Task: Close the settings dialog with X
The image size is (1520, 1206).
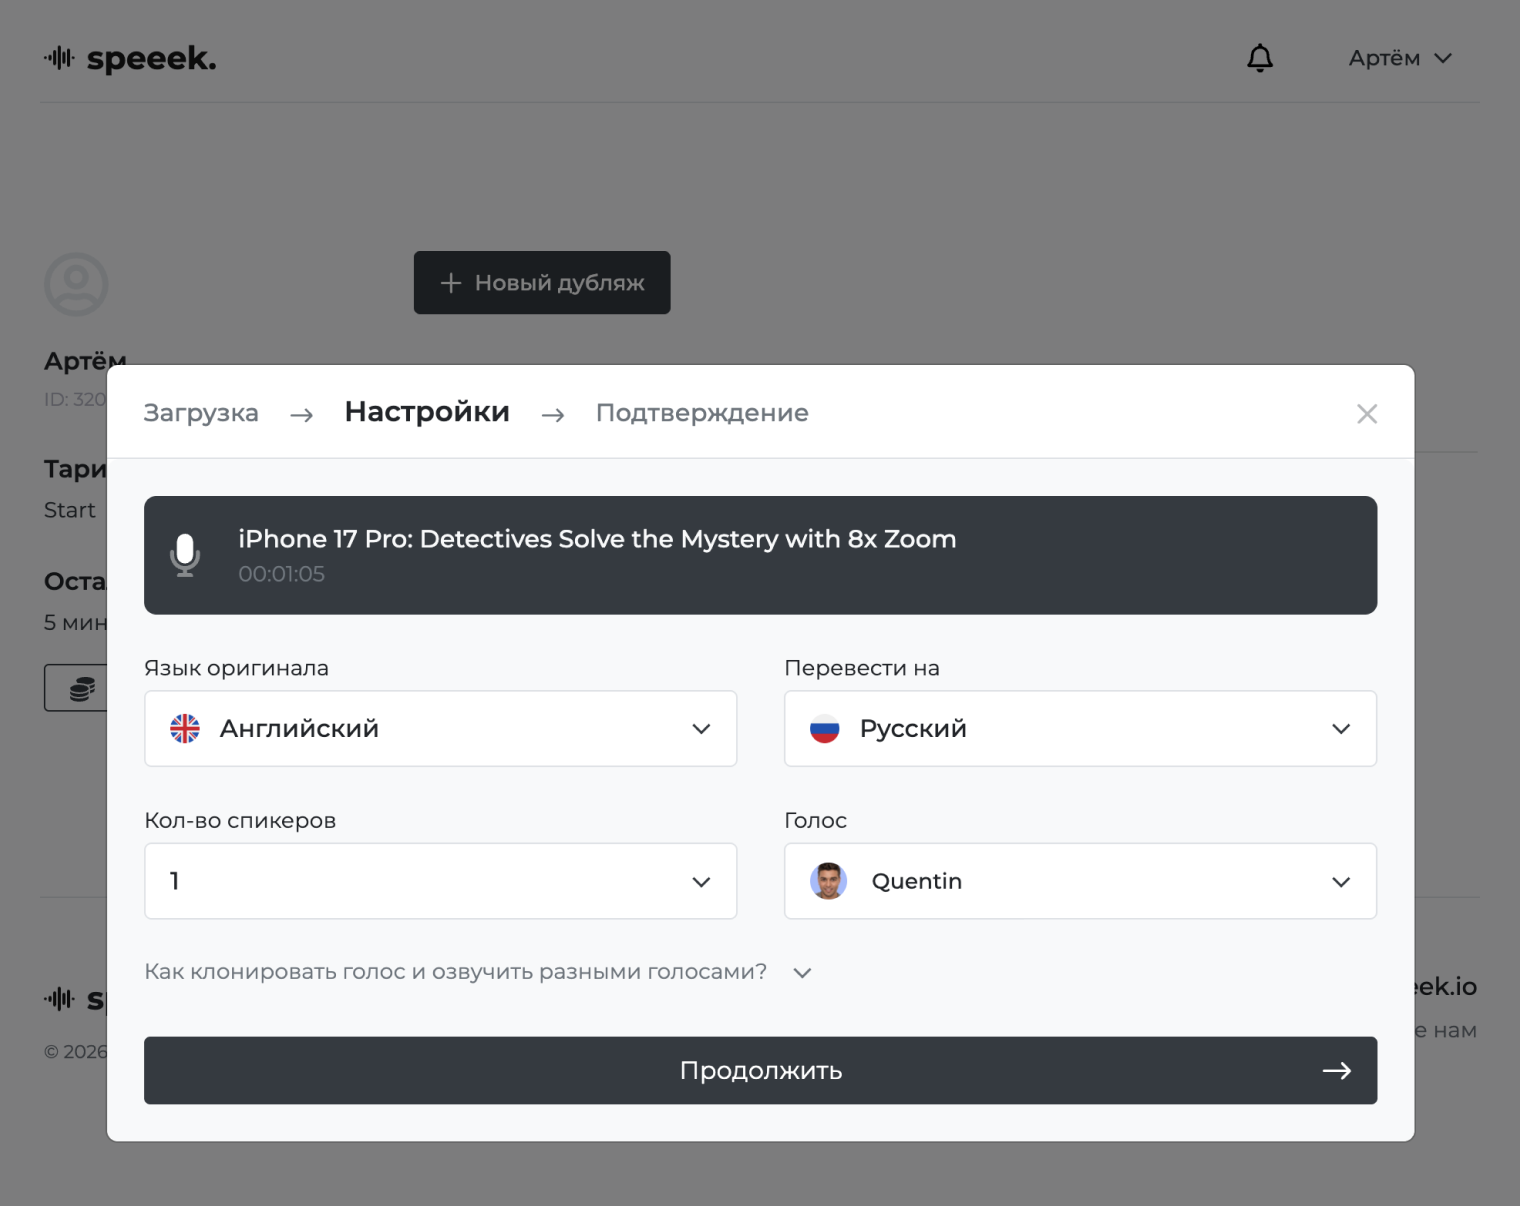Action: click(x=1367, y=414)
